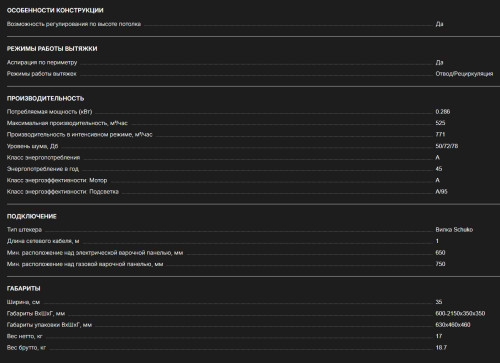Select the РЕЖИМЫ РАБОТЫ ВЫТЯЖКИ heading

52,49
